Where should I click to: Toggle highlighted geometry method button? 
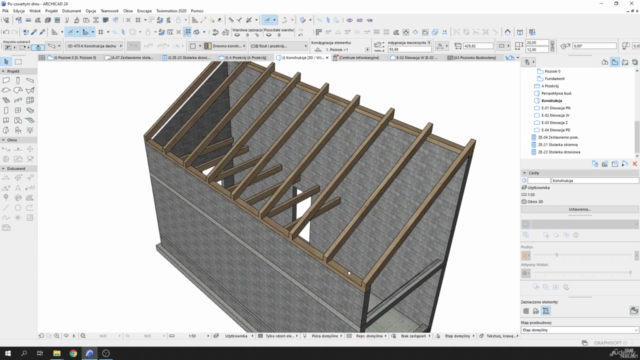point(38,47)
